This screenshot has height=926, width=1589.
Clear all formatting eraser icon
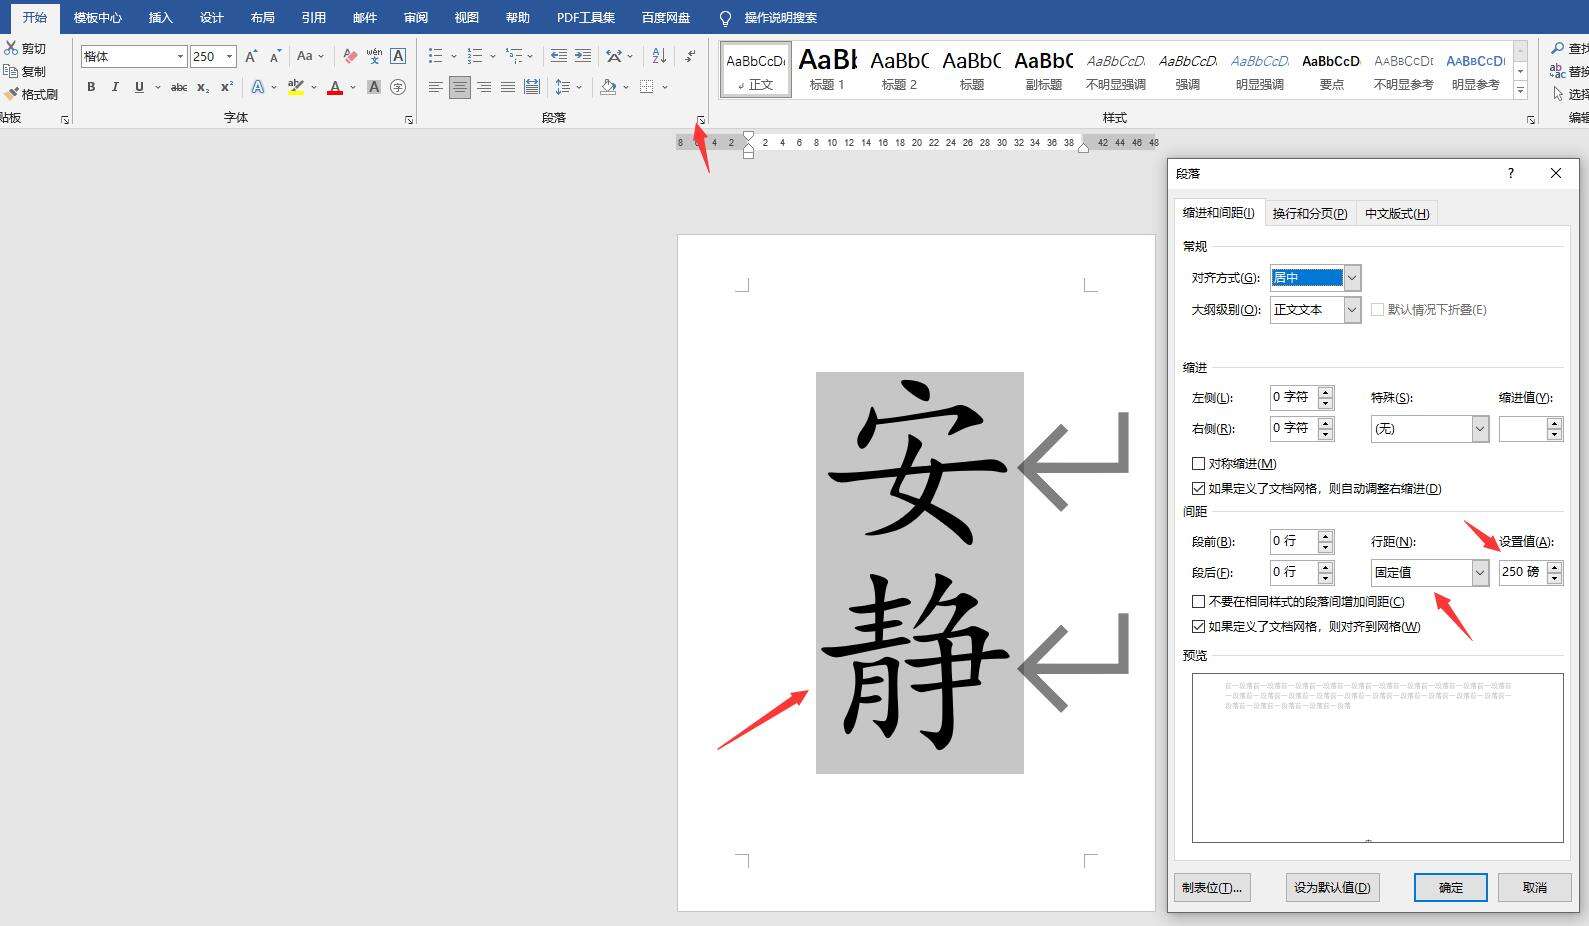pos(349,56)
